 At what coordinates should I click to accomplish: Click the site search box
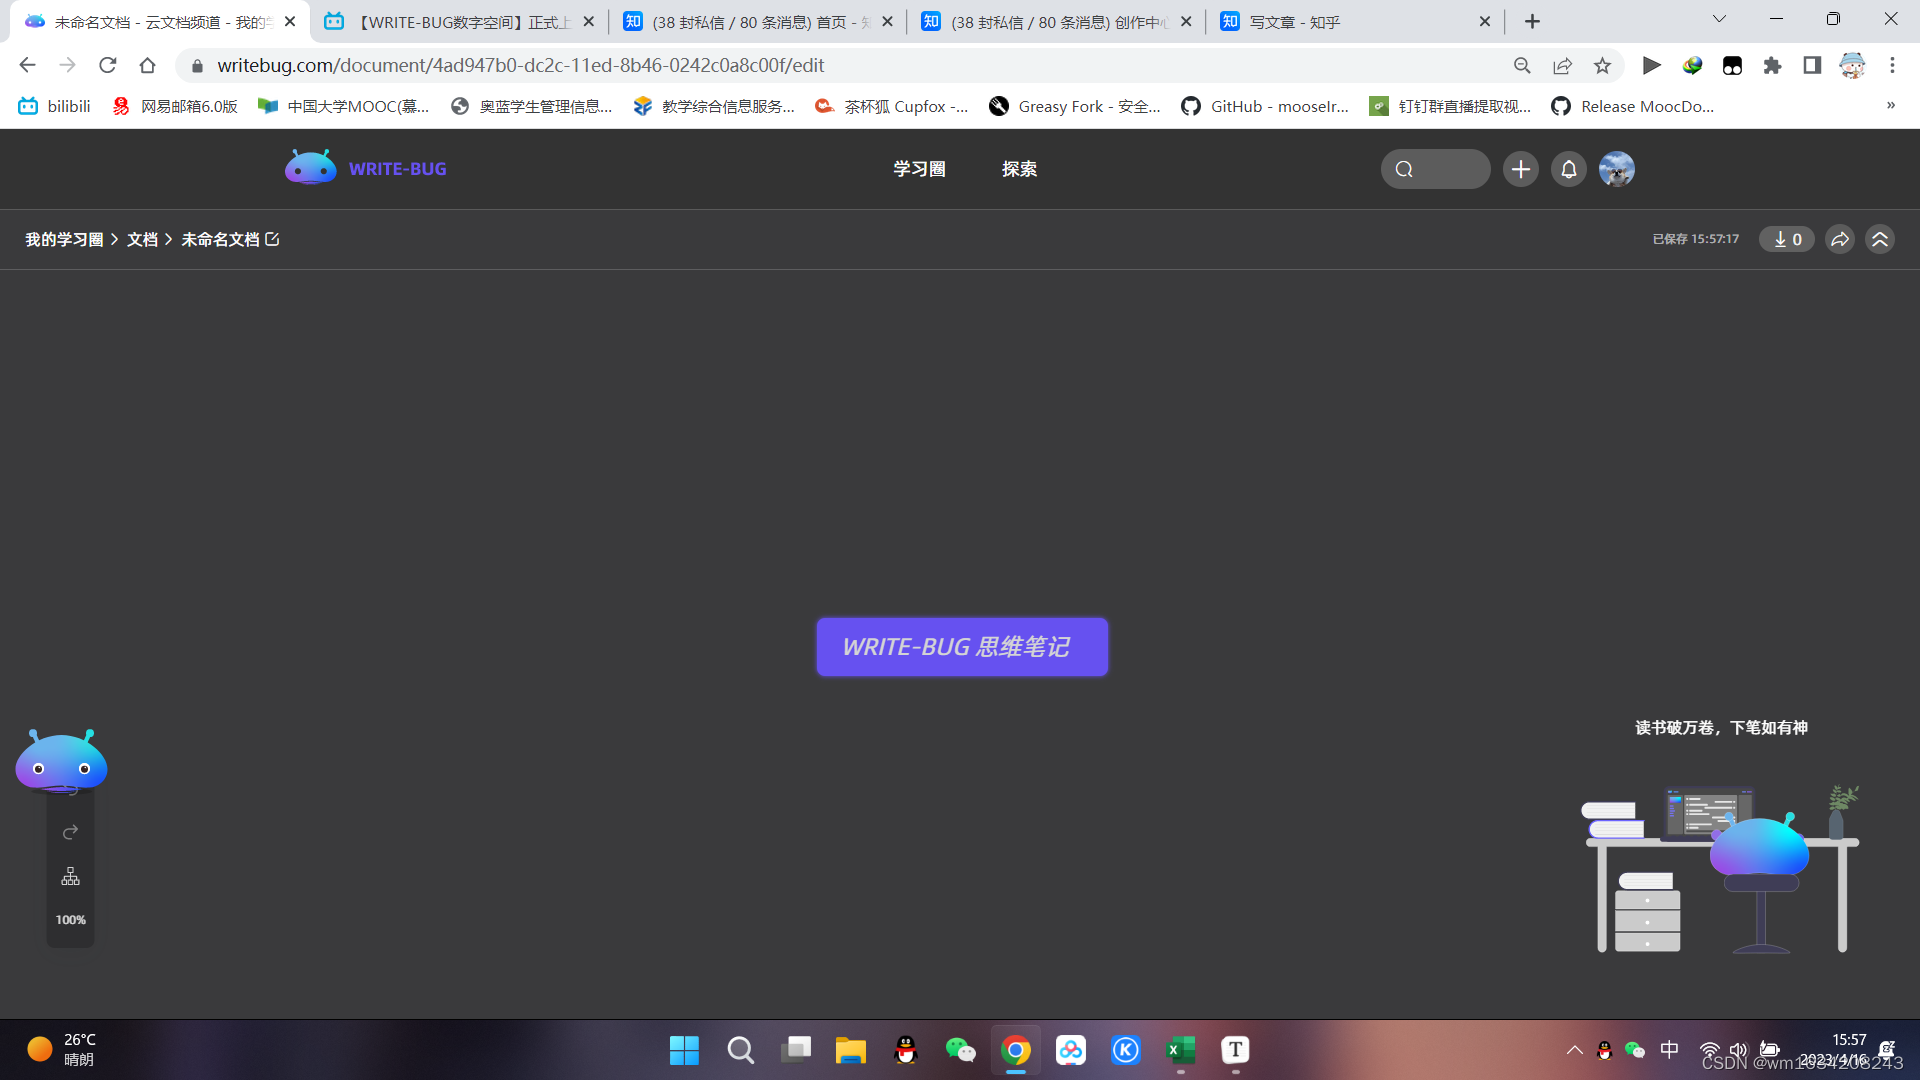1435,169
